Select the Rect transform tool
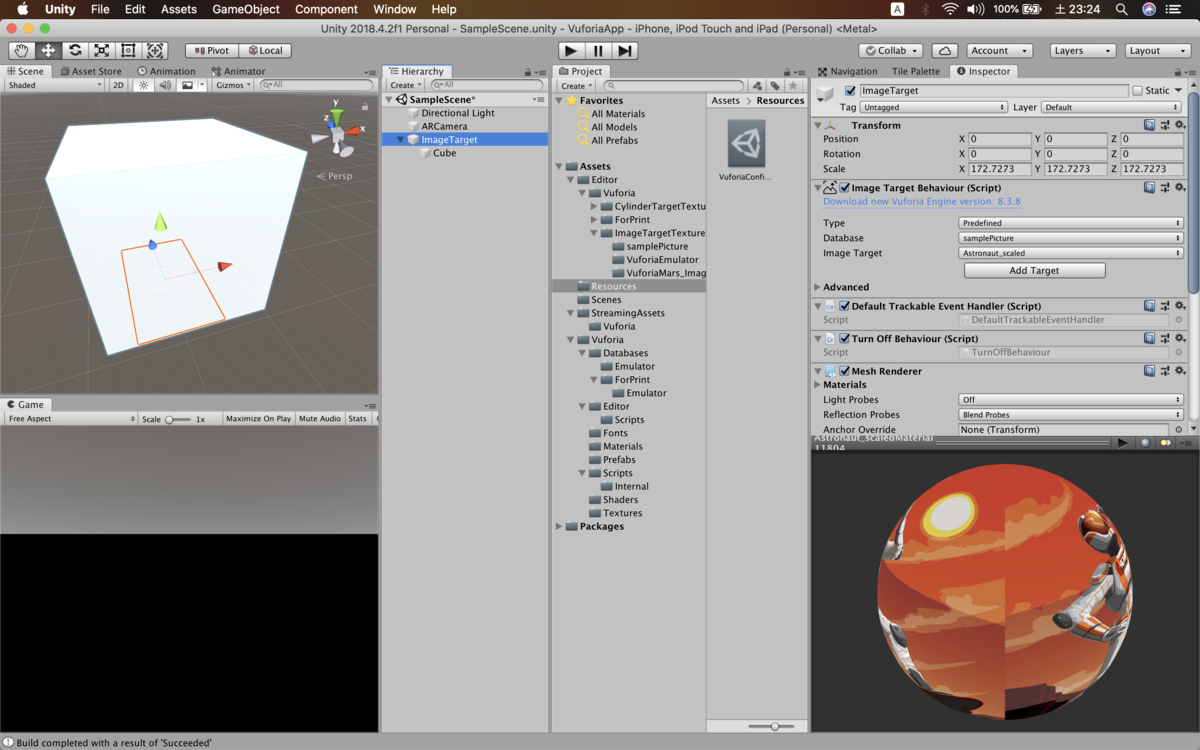The width and height of the screenshot is (1200, 750). click(x=127, y=50)
